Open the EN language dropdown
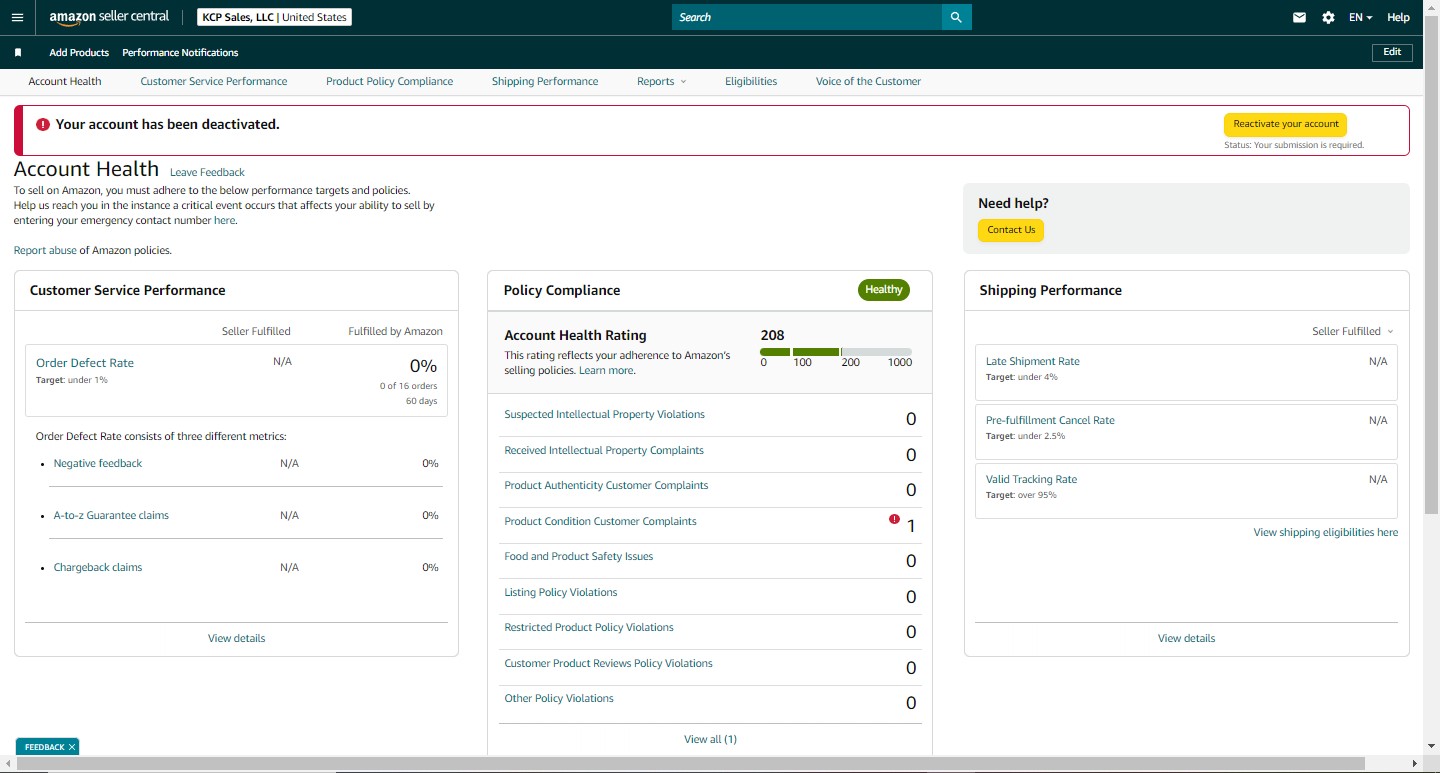This screenshot has width=1440, height=773. pos(1360,17)
